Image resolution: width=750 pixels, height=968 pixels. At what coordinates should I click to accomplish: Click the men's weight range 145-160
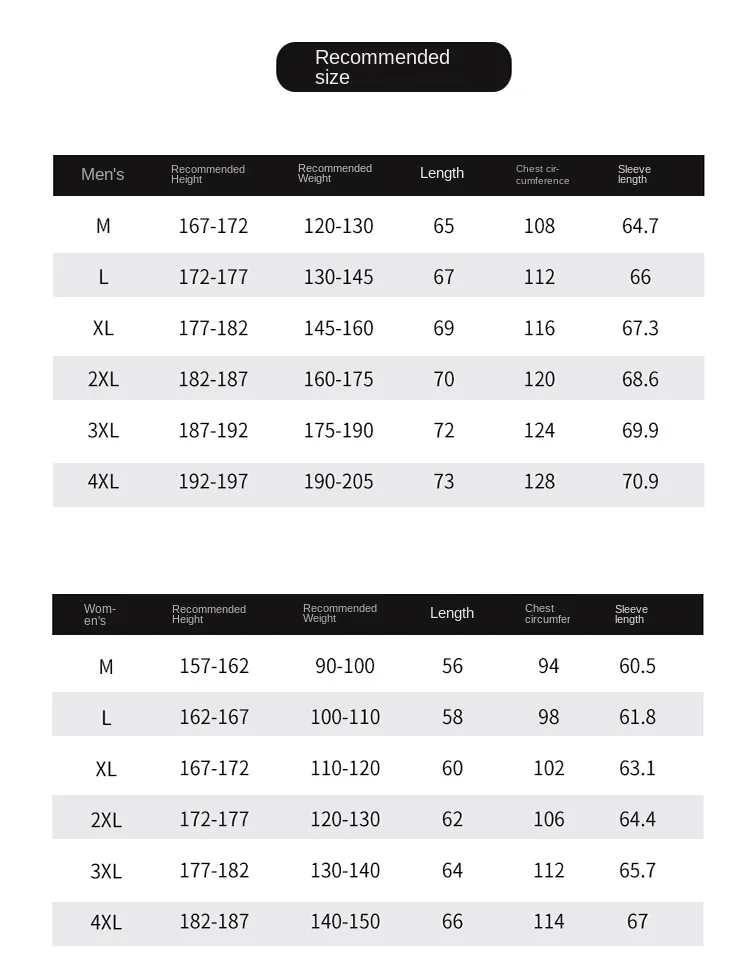pyautogui.click(x=339, y=328)
